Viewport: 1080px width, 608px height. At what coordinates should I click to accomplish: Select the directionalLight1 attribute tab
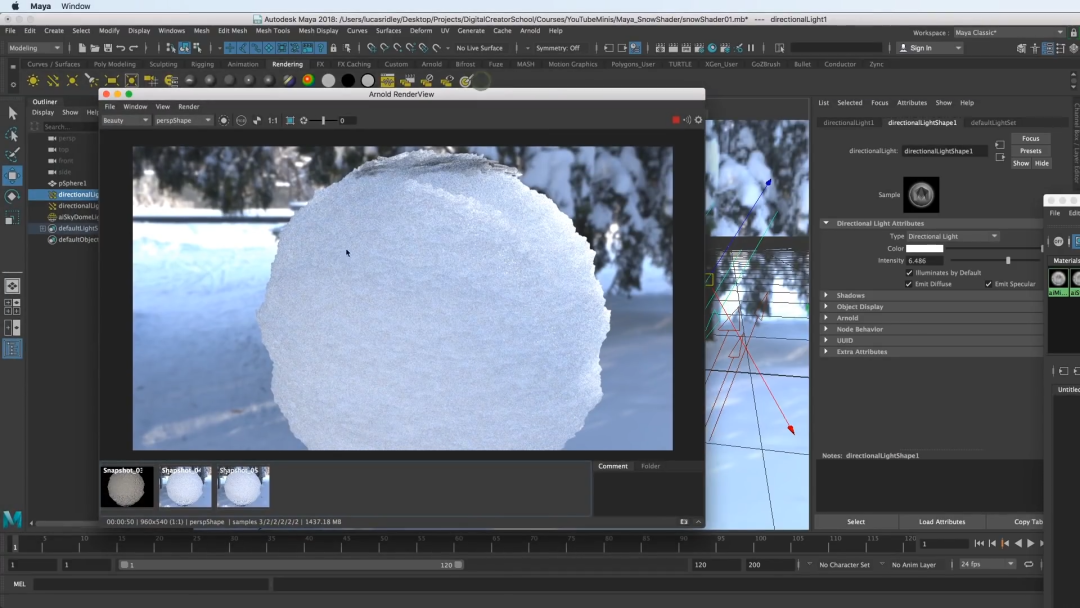tap(848, 123)
